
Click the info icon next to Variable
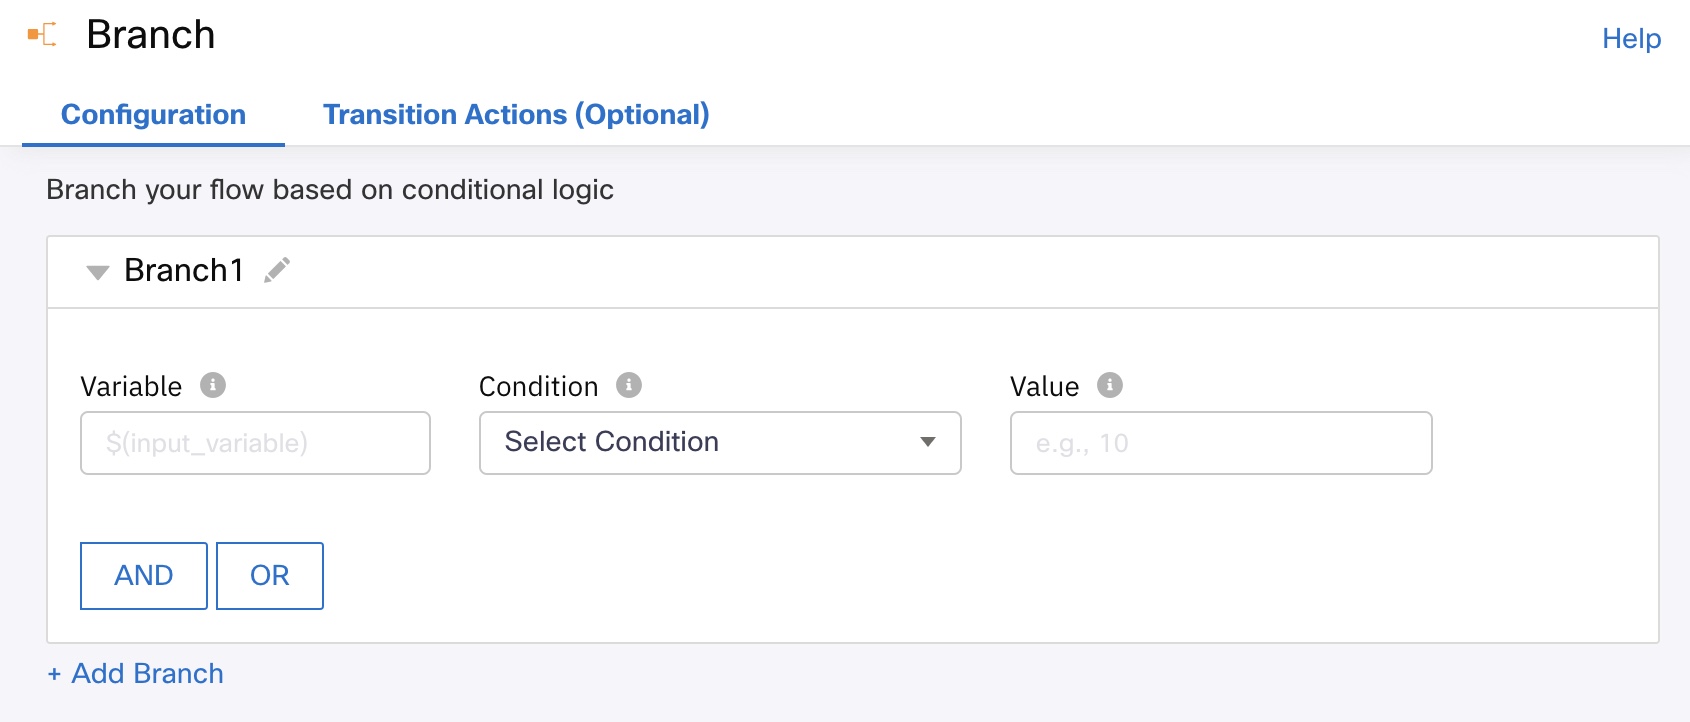[213, 385]
